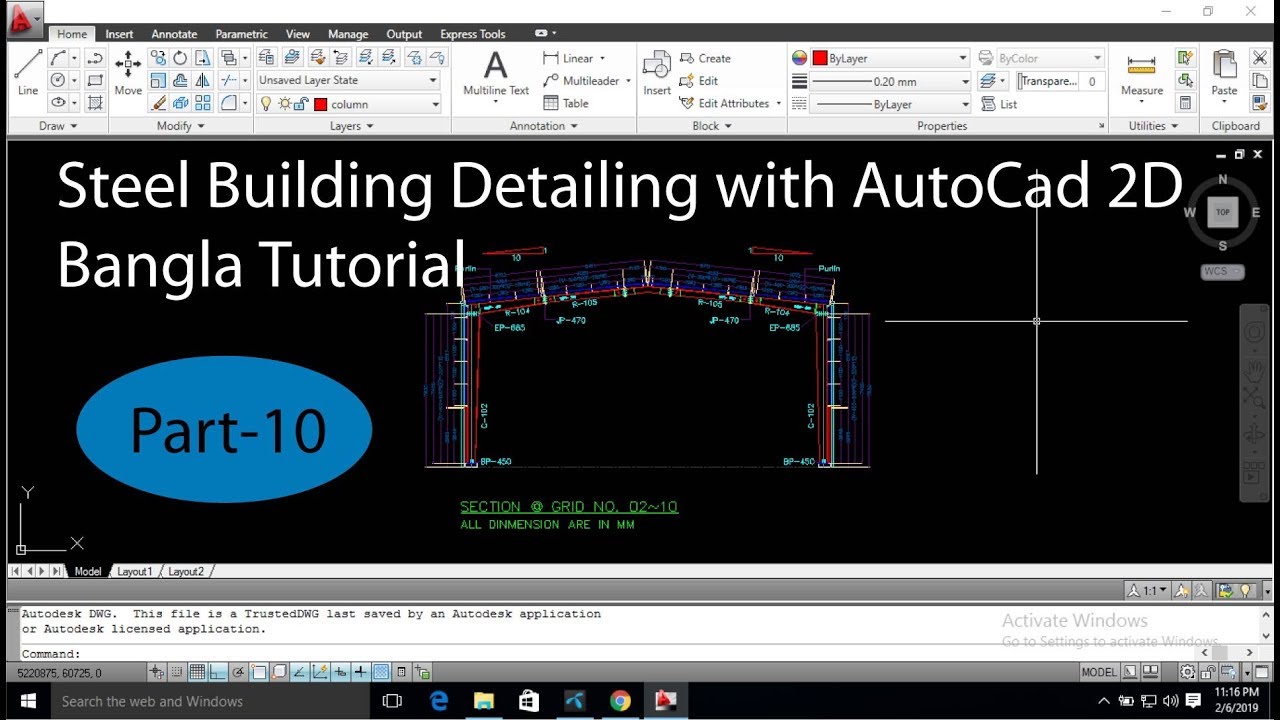The height and width of the screenshot is (720, 1280).
Task: Open the Quick Calculator icon in Utilities
Action: point(1186,102)
